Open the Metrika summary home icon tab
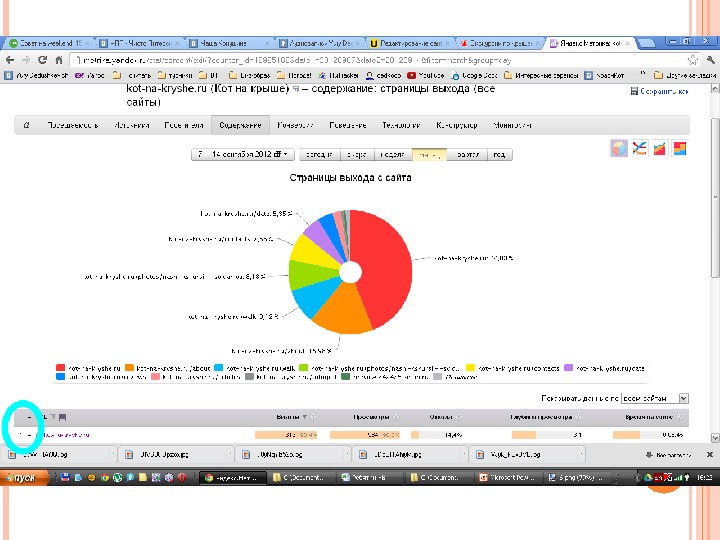 (x=27, y=125)
